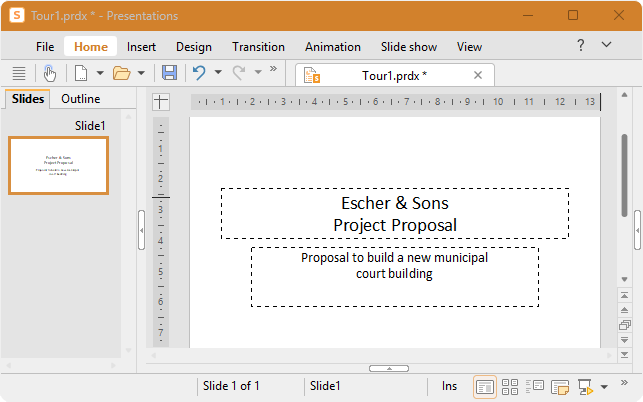The height and width of the screenshot is (402, 643).
Task: Switch to the Outline panel tab
Action: 81,99
